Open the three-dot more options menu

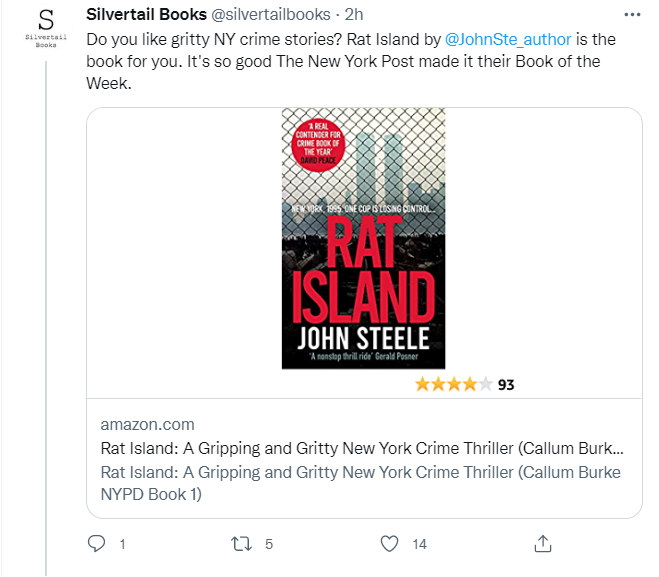(x=632, y=16)
